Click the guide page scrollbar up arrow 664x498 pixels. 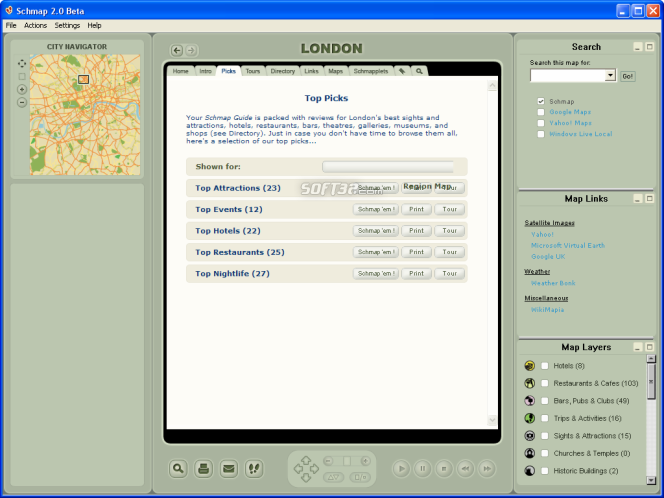tap(492, 86)
